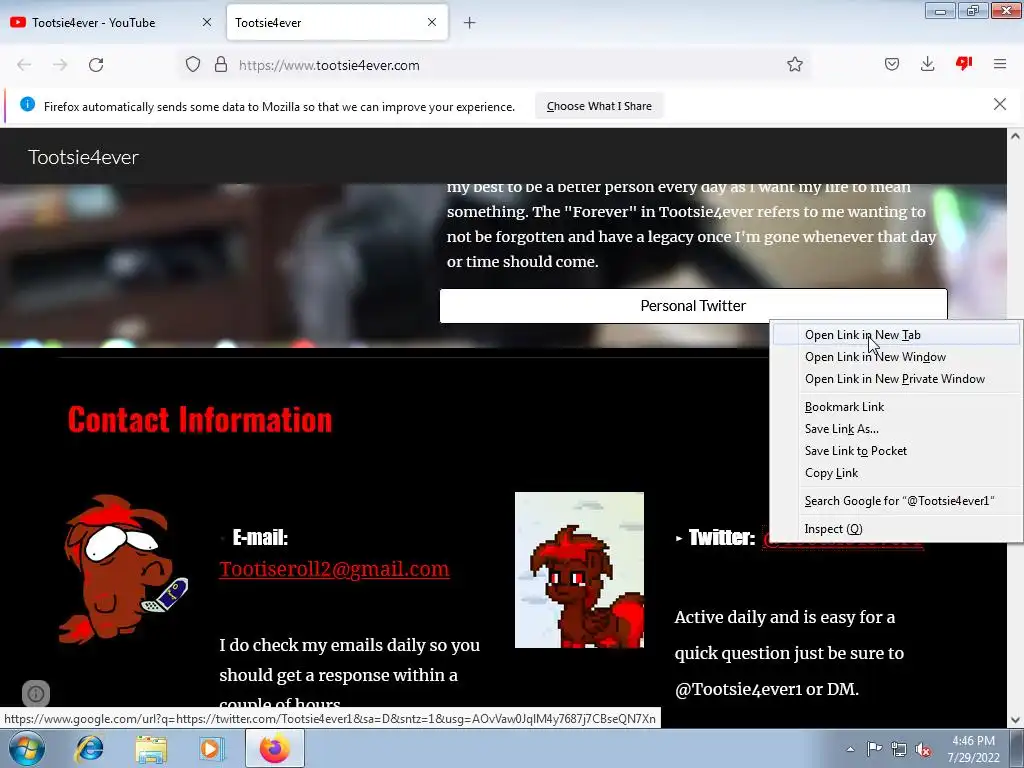Open the tracking protection shield icon
The height and width of the screenshot is (768, 1024).
pyautogui.click(x=193, y=65)
